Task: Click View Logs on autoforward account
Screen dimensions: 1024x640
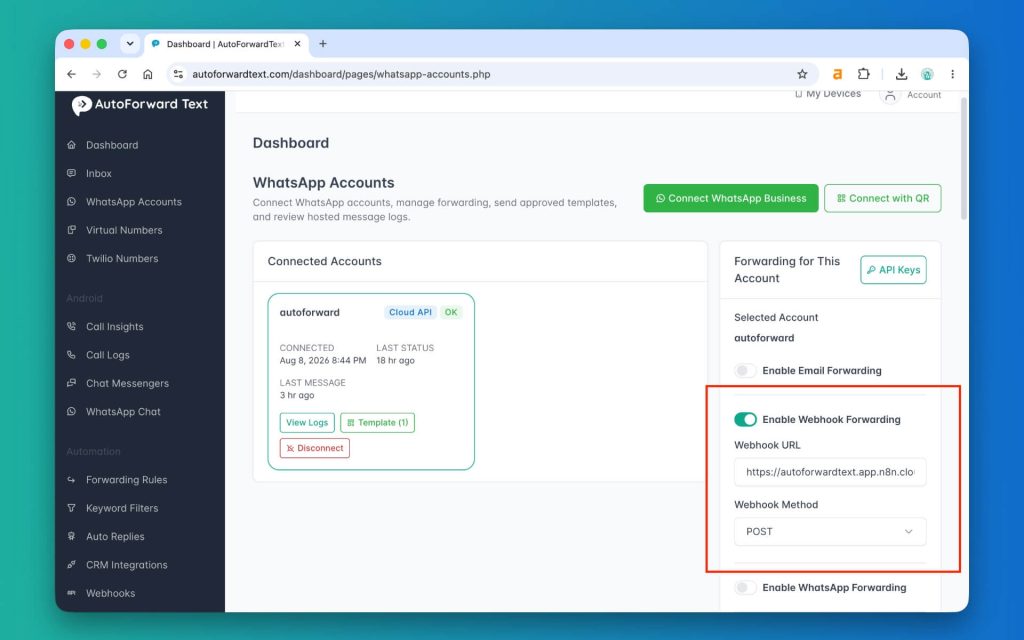Action: click(307, 423)
